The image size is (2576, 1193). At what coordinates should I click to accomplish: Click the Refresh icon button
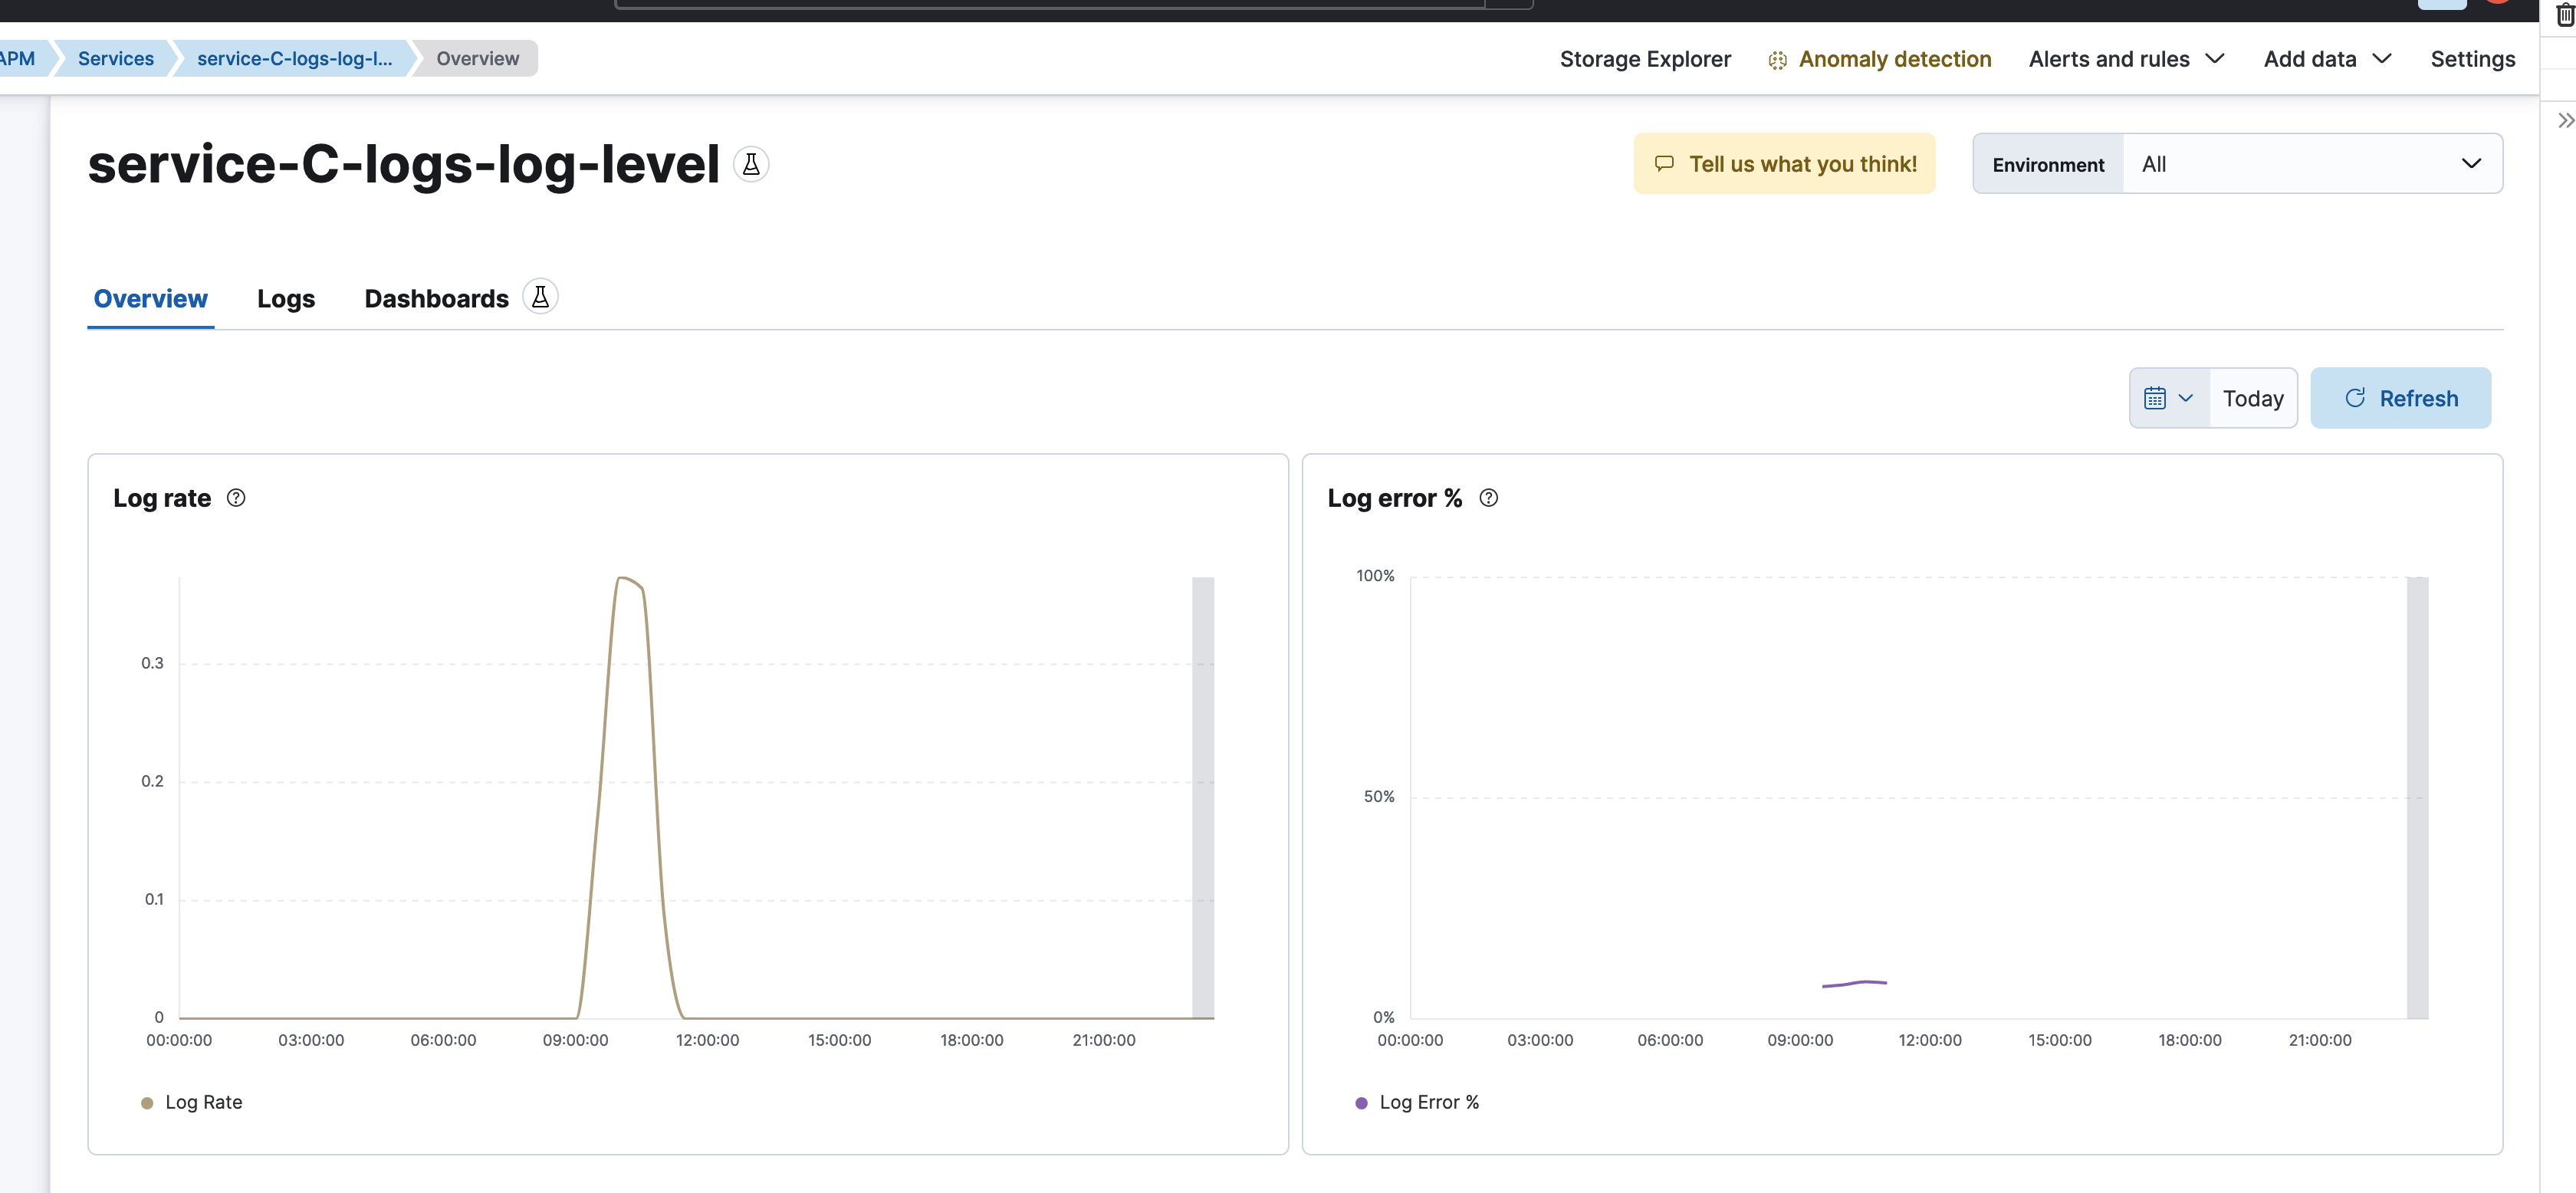pyautogui.click(x=2357, y=398)
